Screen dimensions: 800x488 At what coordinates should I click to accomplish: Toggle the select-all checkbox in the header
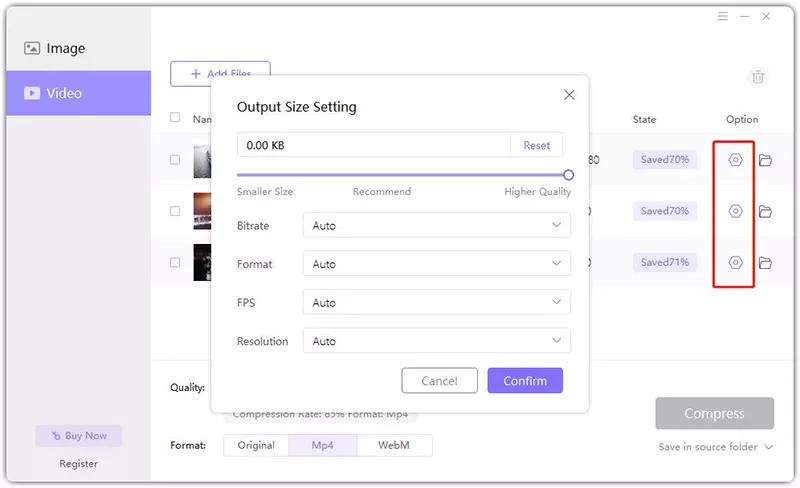coord(175,118)
